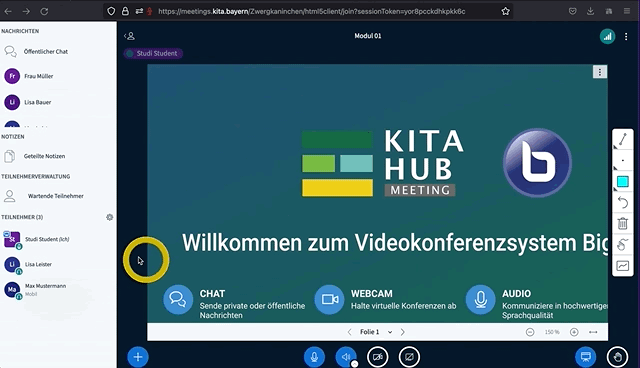Reset the 150 % zoom level
640x368 pixels.
[552, 332]
